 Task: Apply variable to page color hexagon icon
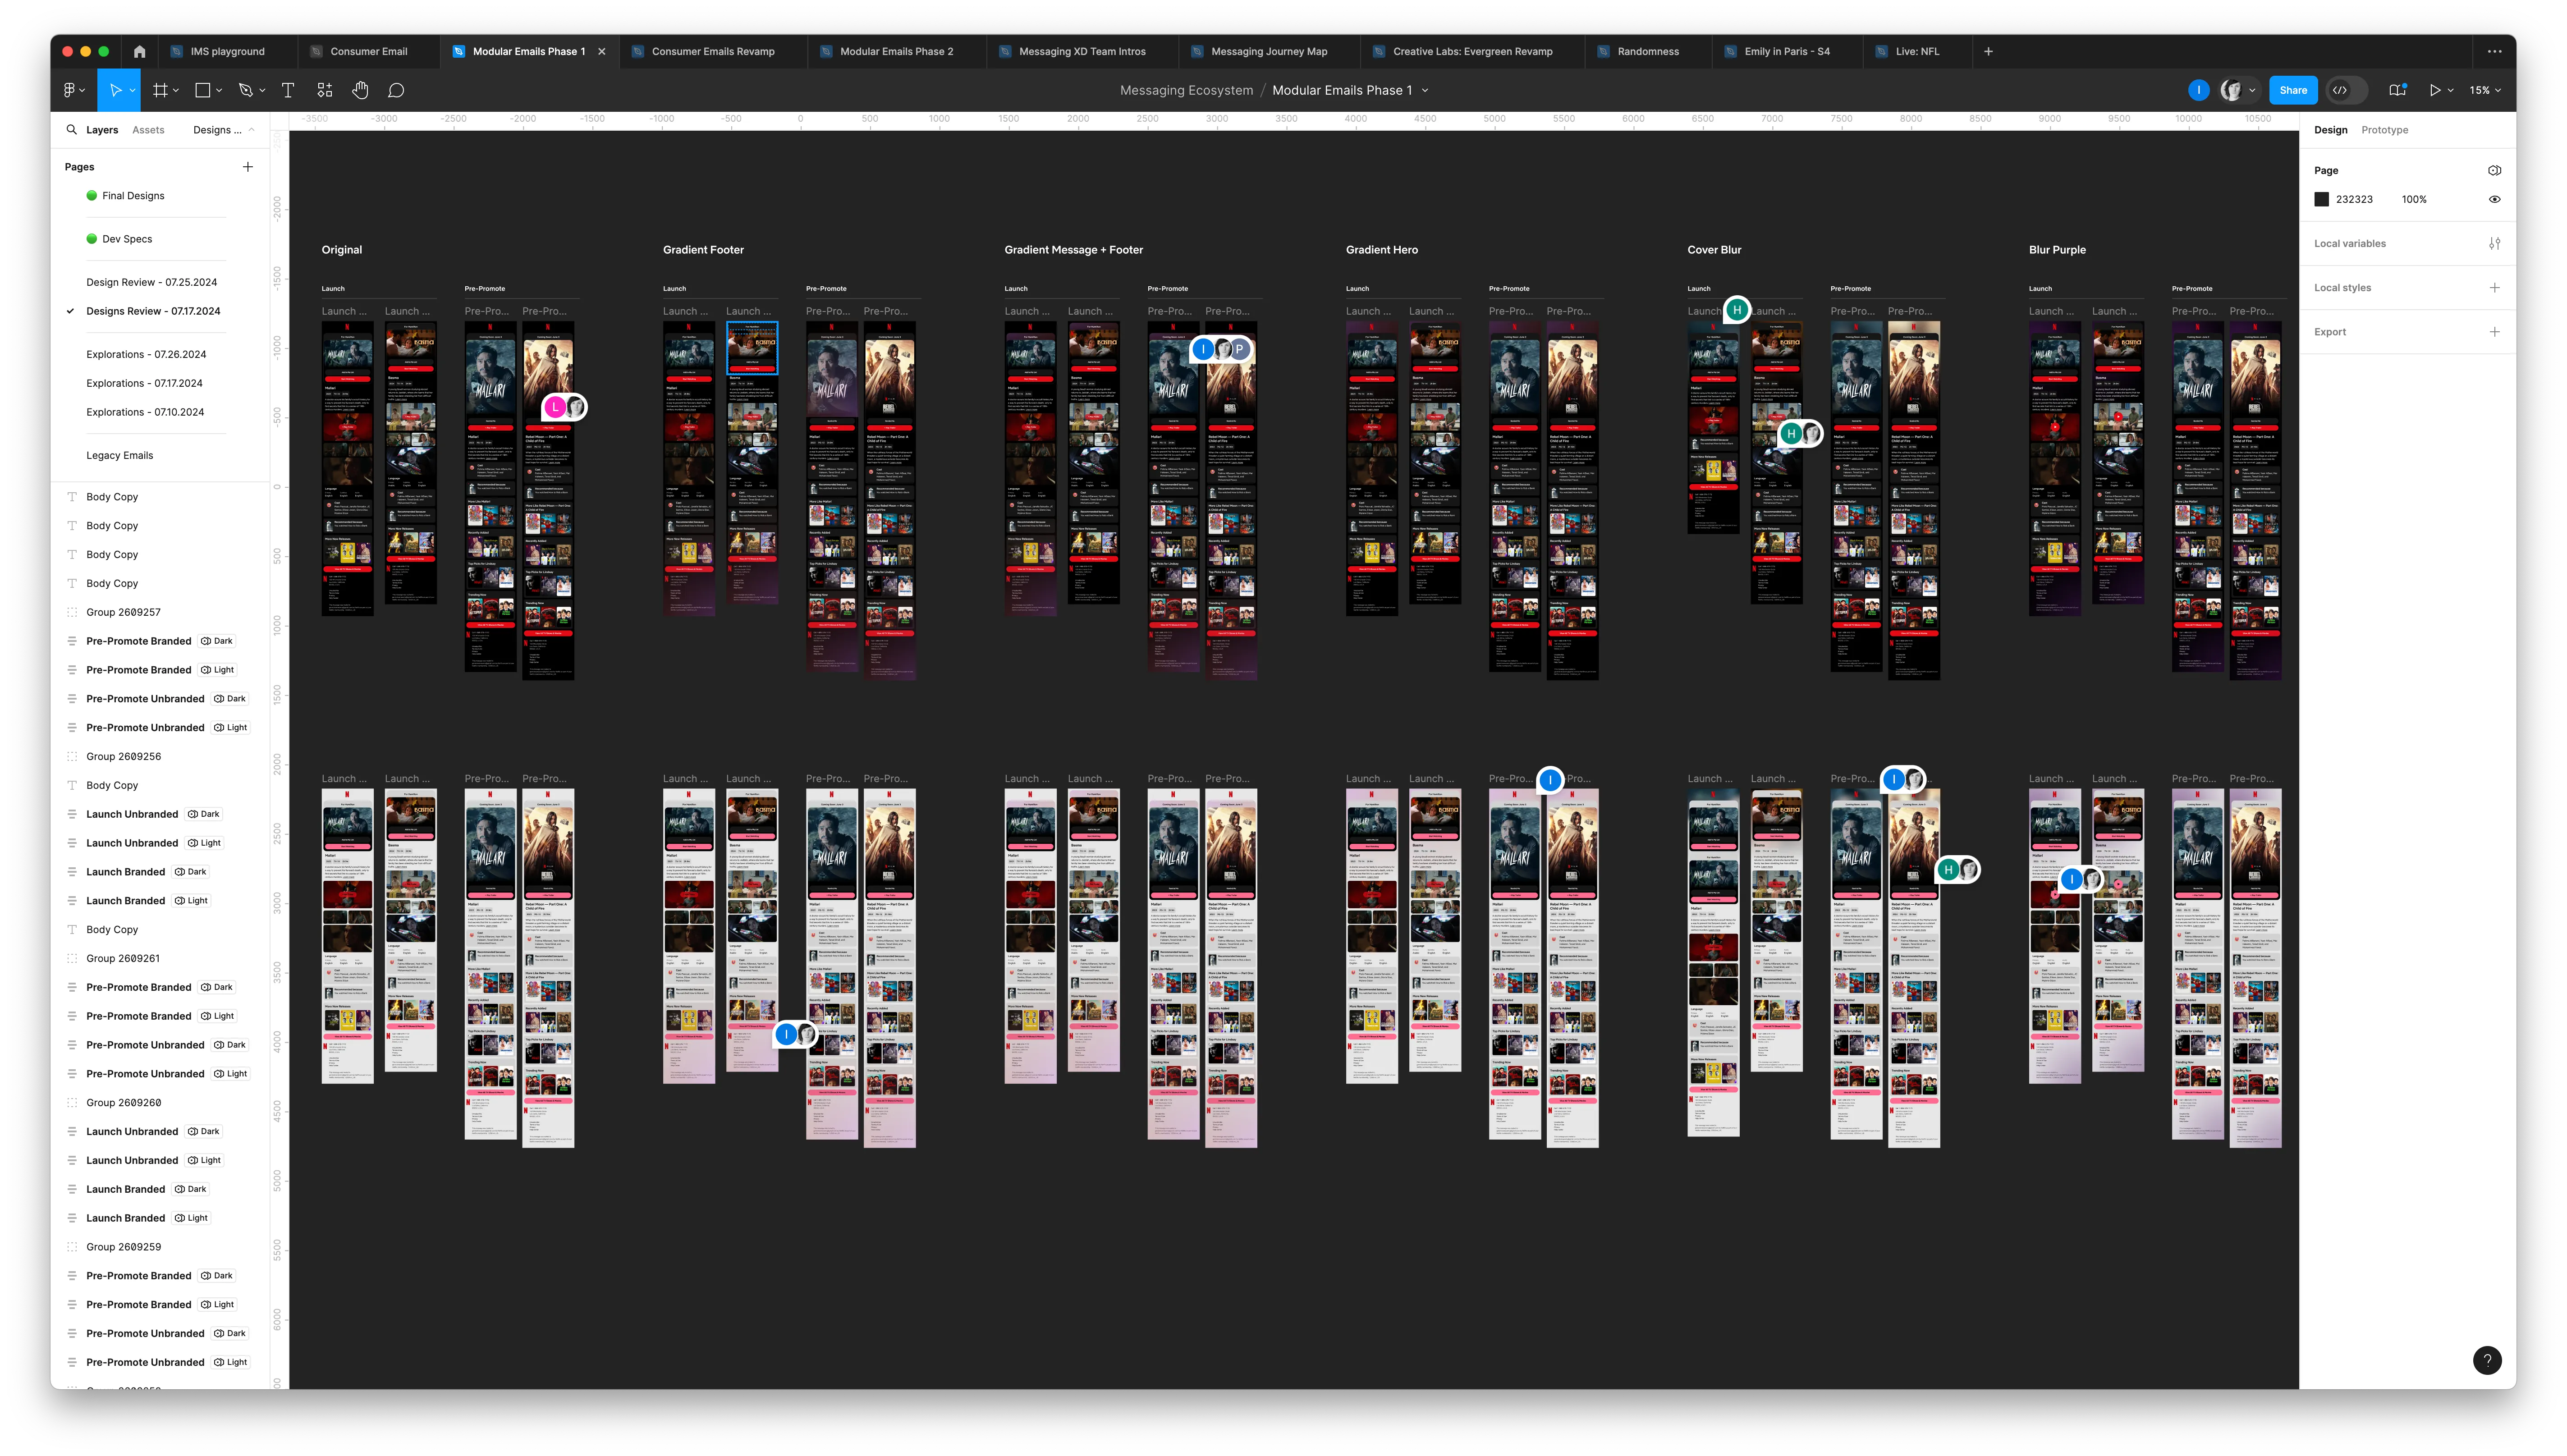2494,170
